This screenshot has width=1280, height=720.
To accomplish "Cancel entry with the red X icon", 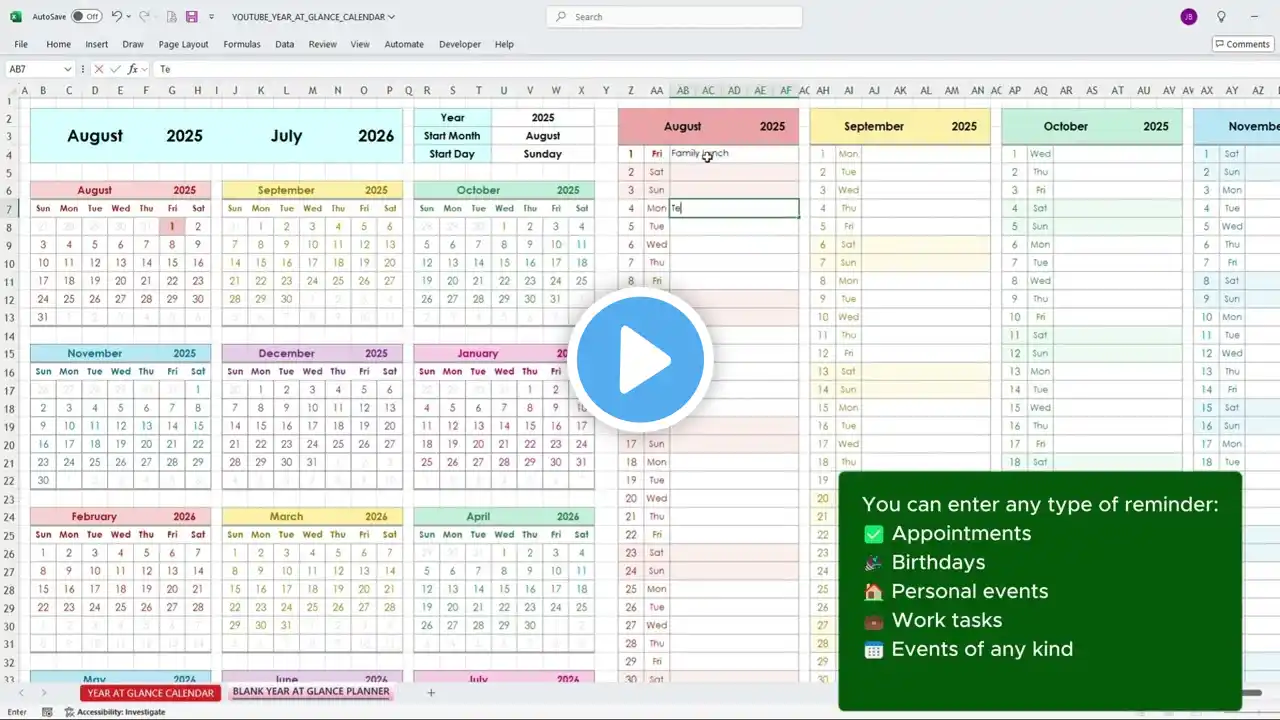I will pyautogui.click(x=98, y=69).
